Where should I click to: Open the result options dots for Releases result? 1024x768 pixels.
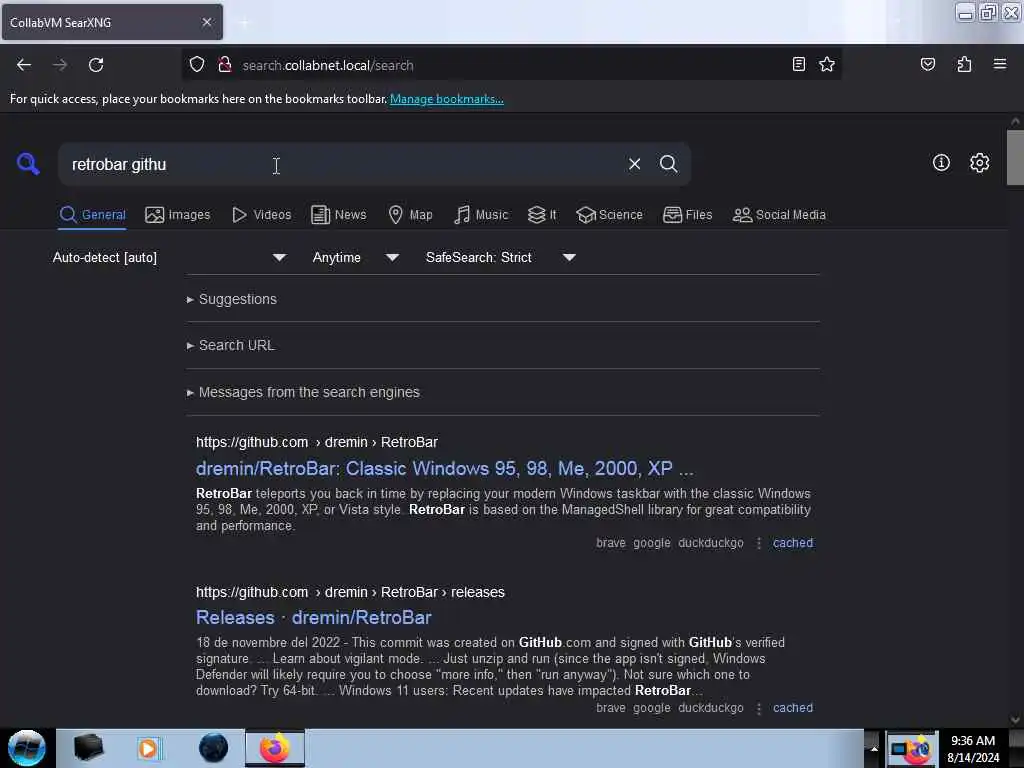pyautogui.click(x=758, y=709)
